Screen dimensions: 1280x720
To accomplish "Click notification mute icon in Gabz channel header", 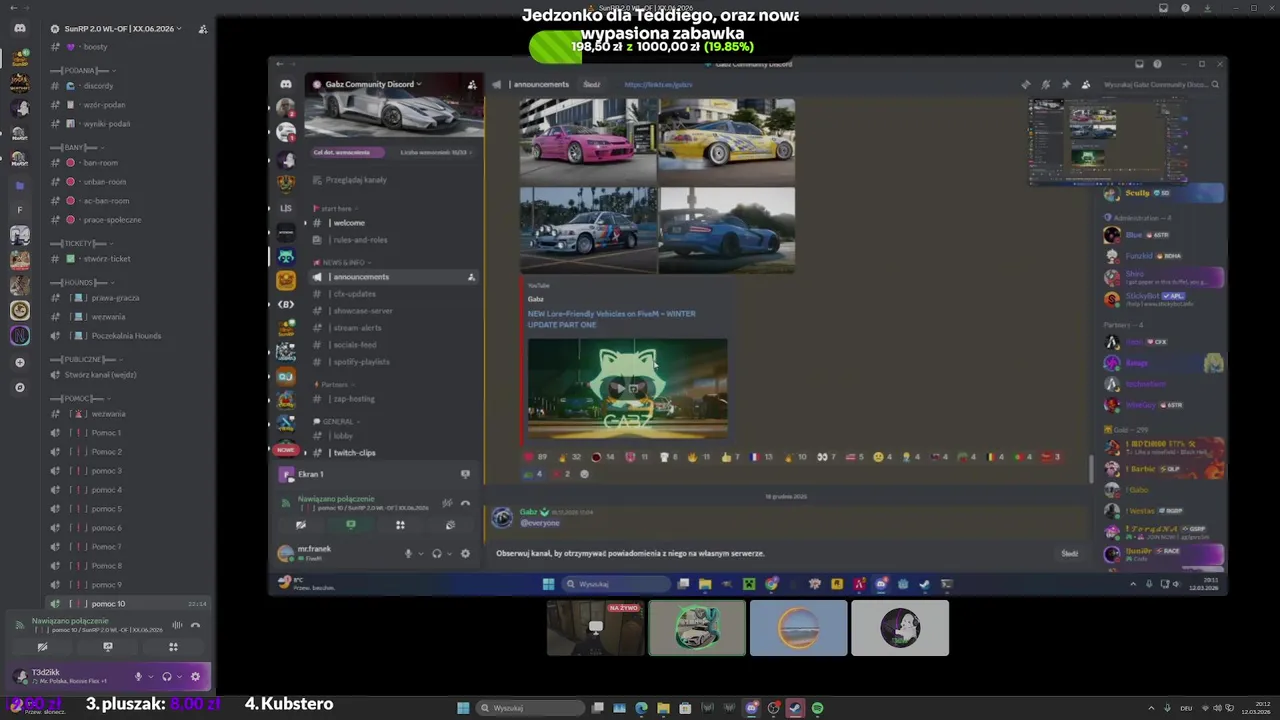I will coord(1046,85).
